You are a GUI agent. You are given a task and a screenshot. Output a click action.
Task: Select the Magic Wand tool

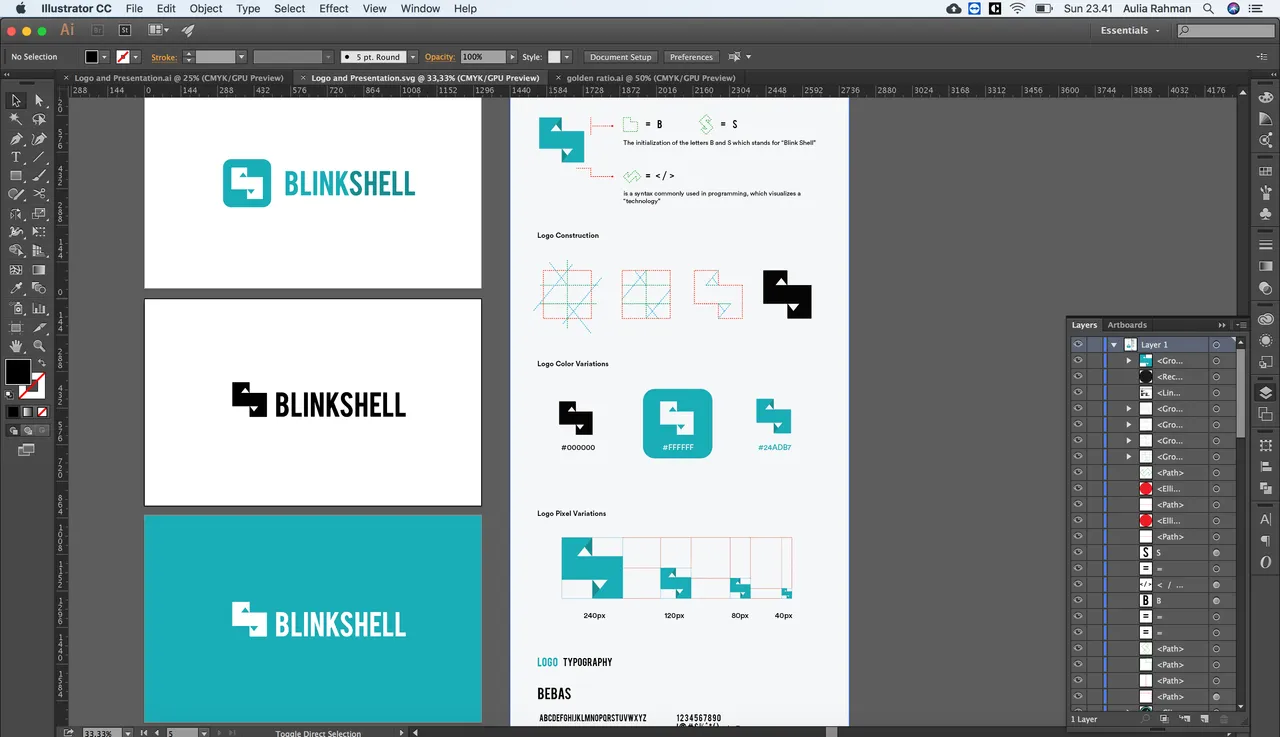pos(16,119)
